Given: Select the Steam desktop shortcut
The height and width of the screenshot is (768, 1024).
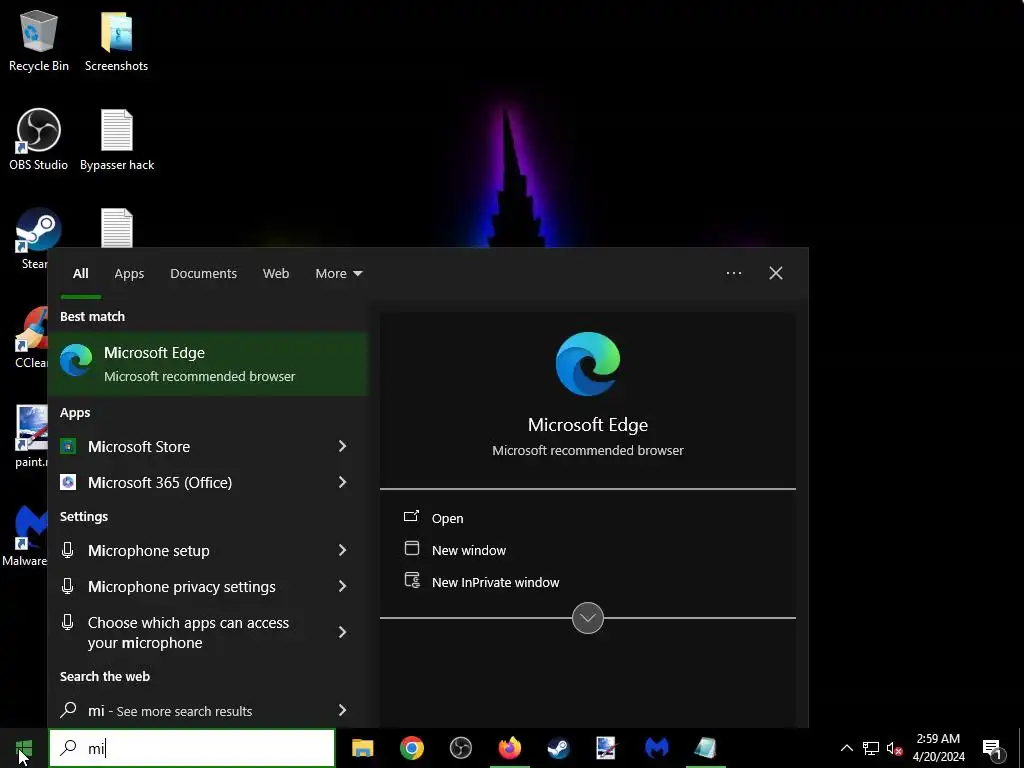Looking at the screenshot, I should (x=34, y=239).
